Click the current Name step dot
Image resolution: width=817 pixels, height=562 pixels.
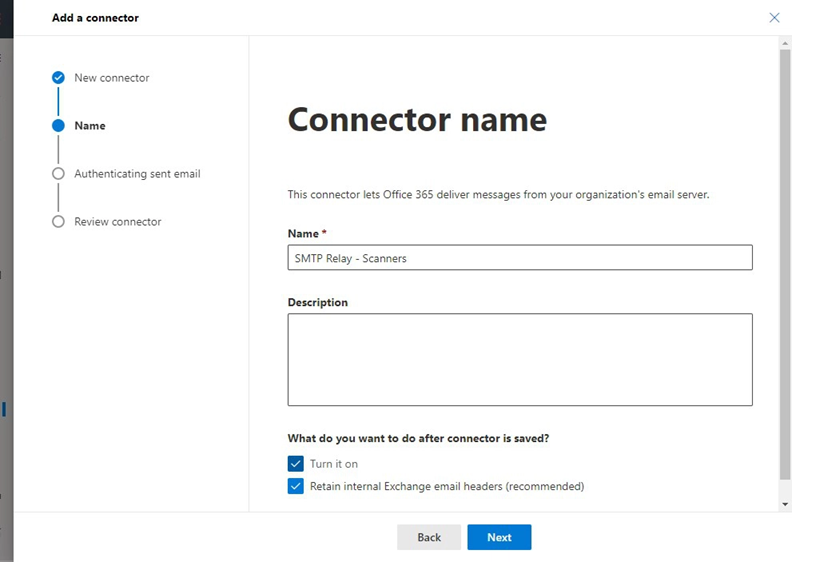58,126
